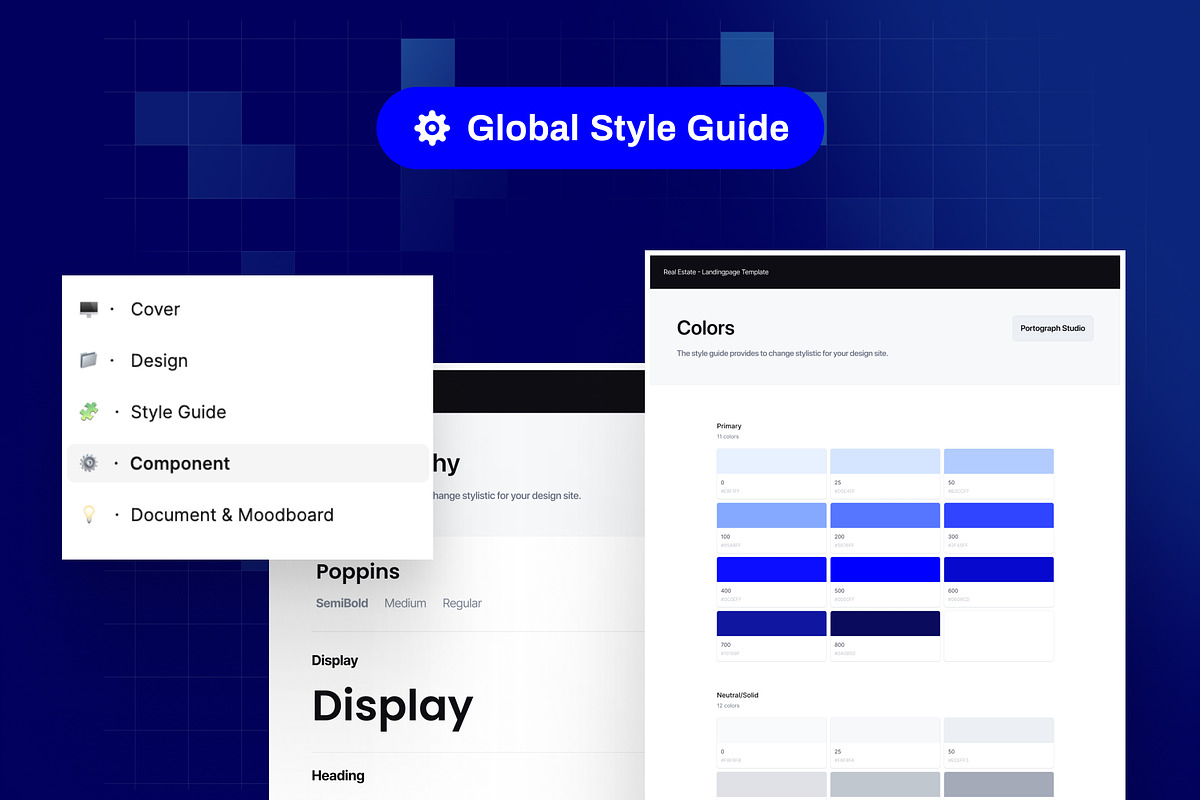Click the Global Style Guide badge
The image size is (1200, 800).
(x=600, y=128)
